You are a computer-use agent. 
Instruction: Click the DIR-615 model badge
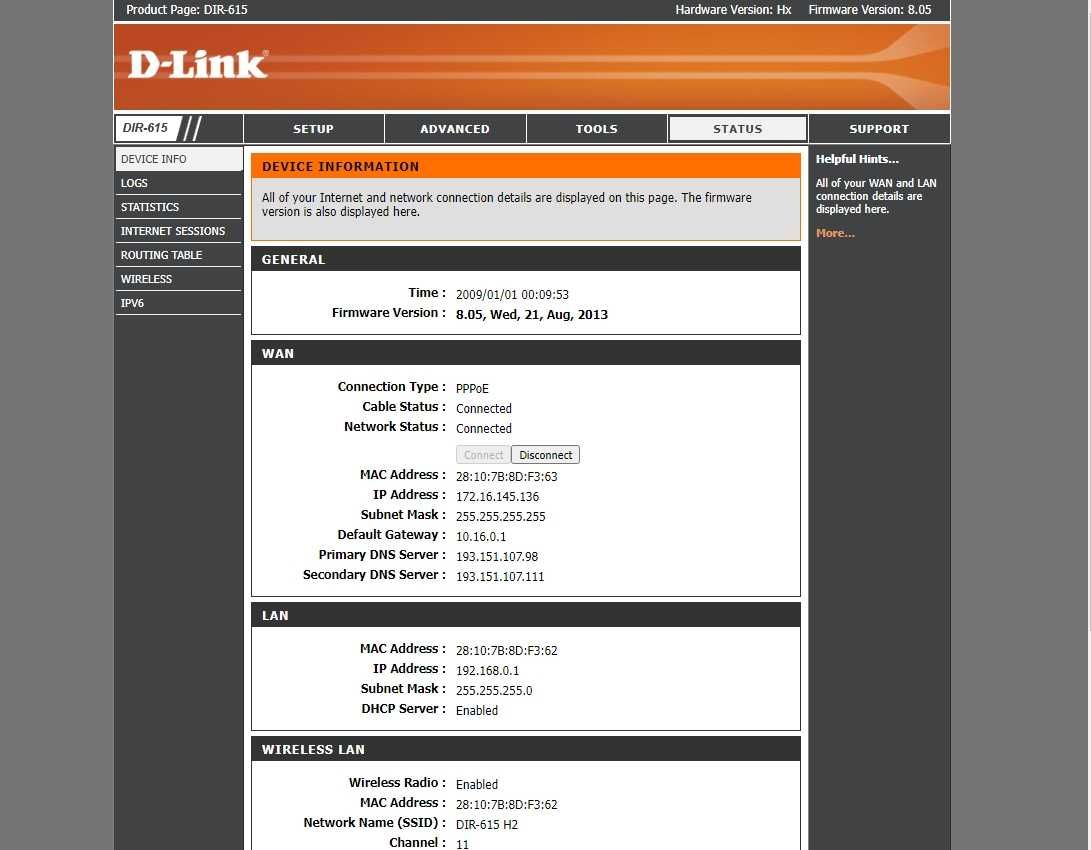[x=145, y=128]
